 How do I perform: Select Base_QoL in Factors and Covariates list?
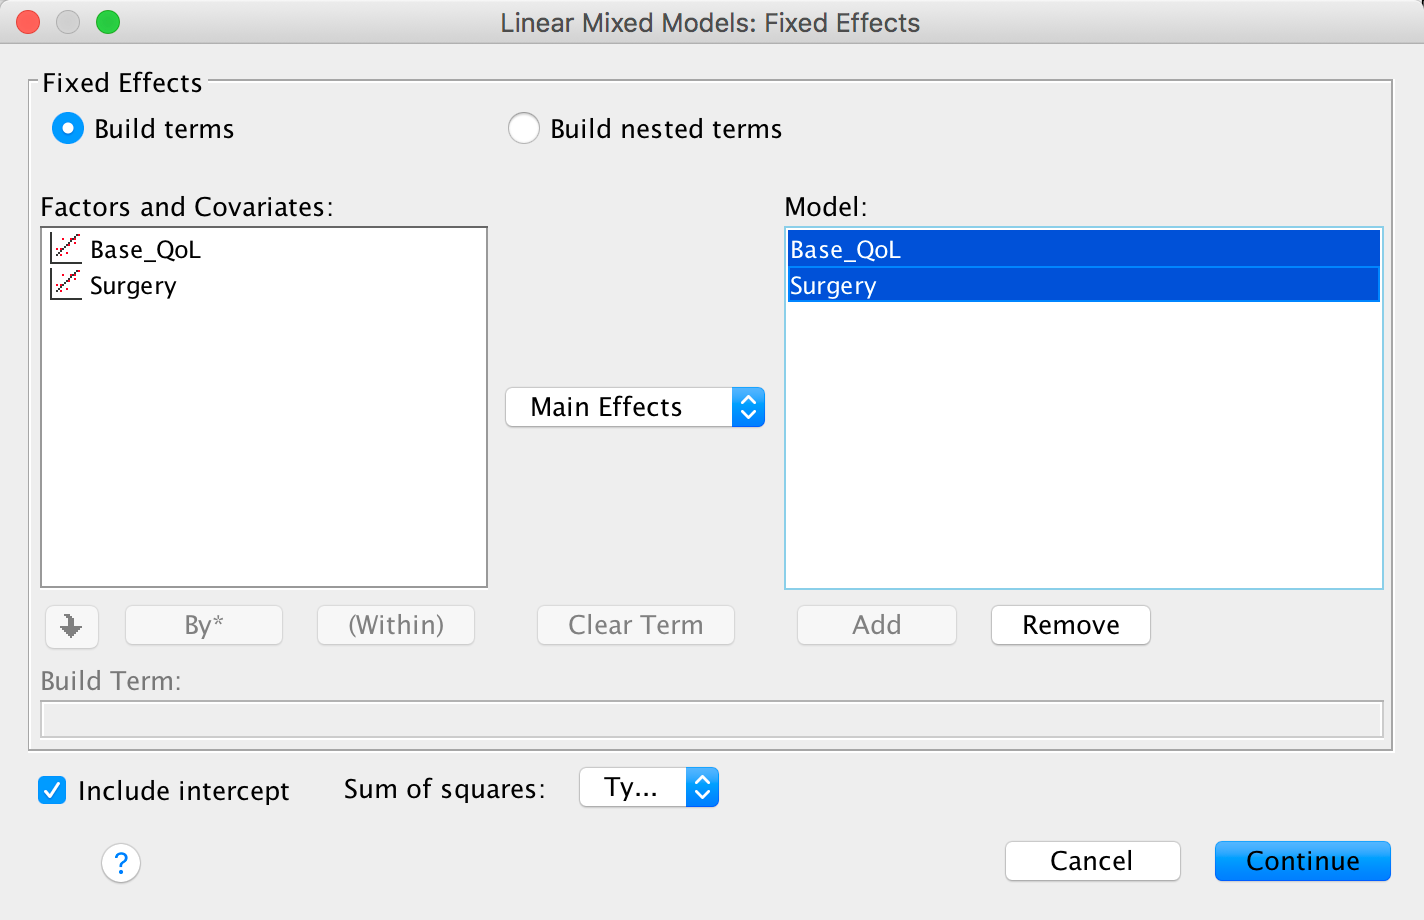(x=146, y=249)
